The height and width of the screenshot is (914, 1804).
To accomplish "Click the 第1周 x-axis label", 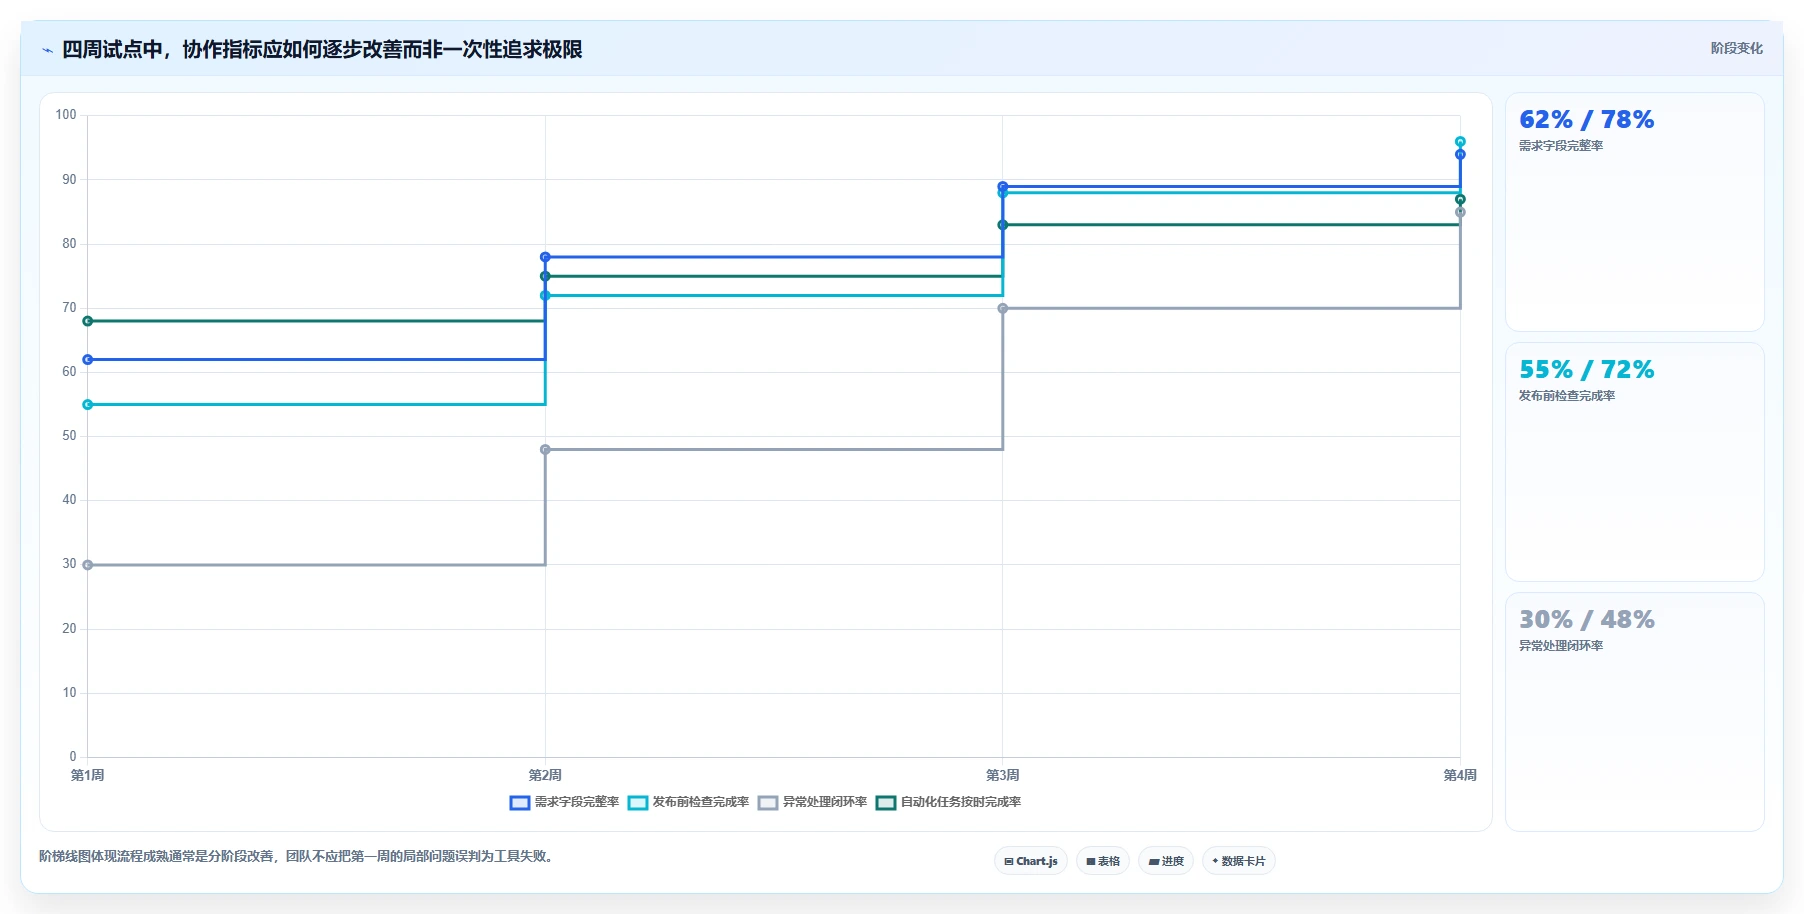I will (88, 775).
